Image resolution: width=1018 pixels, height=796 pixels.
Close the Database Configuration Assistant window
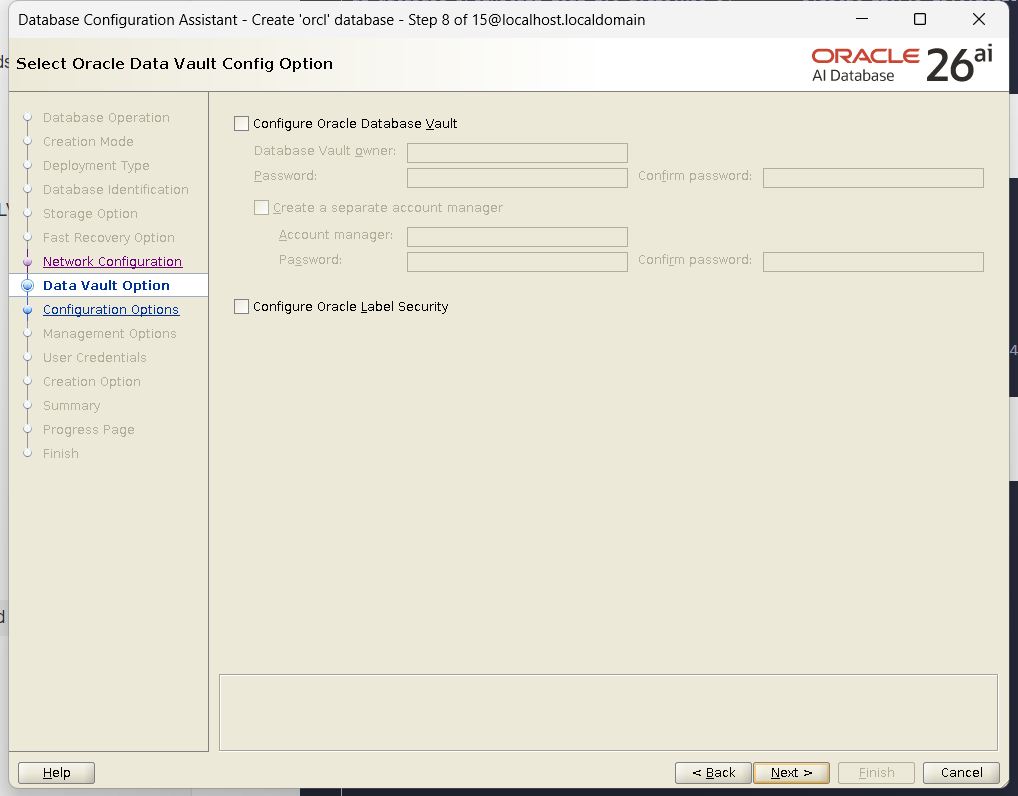coord(979,19)
